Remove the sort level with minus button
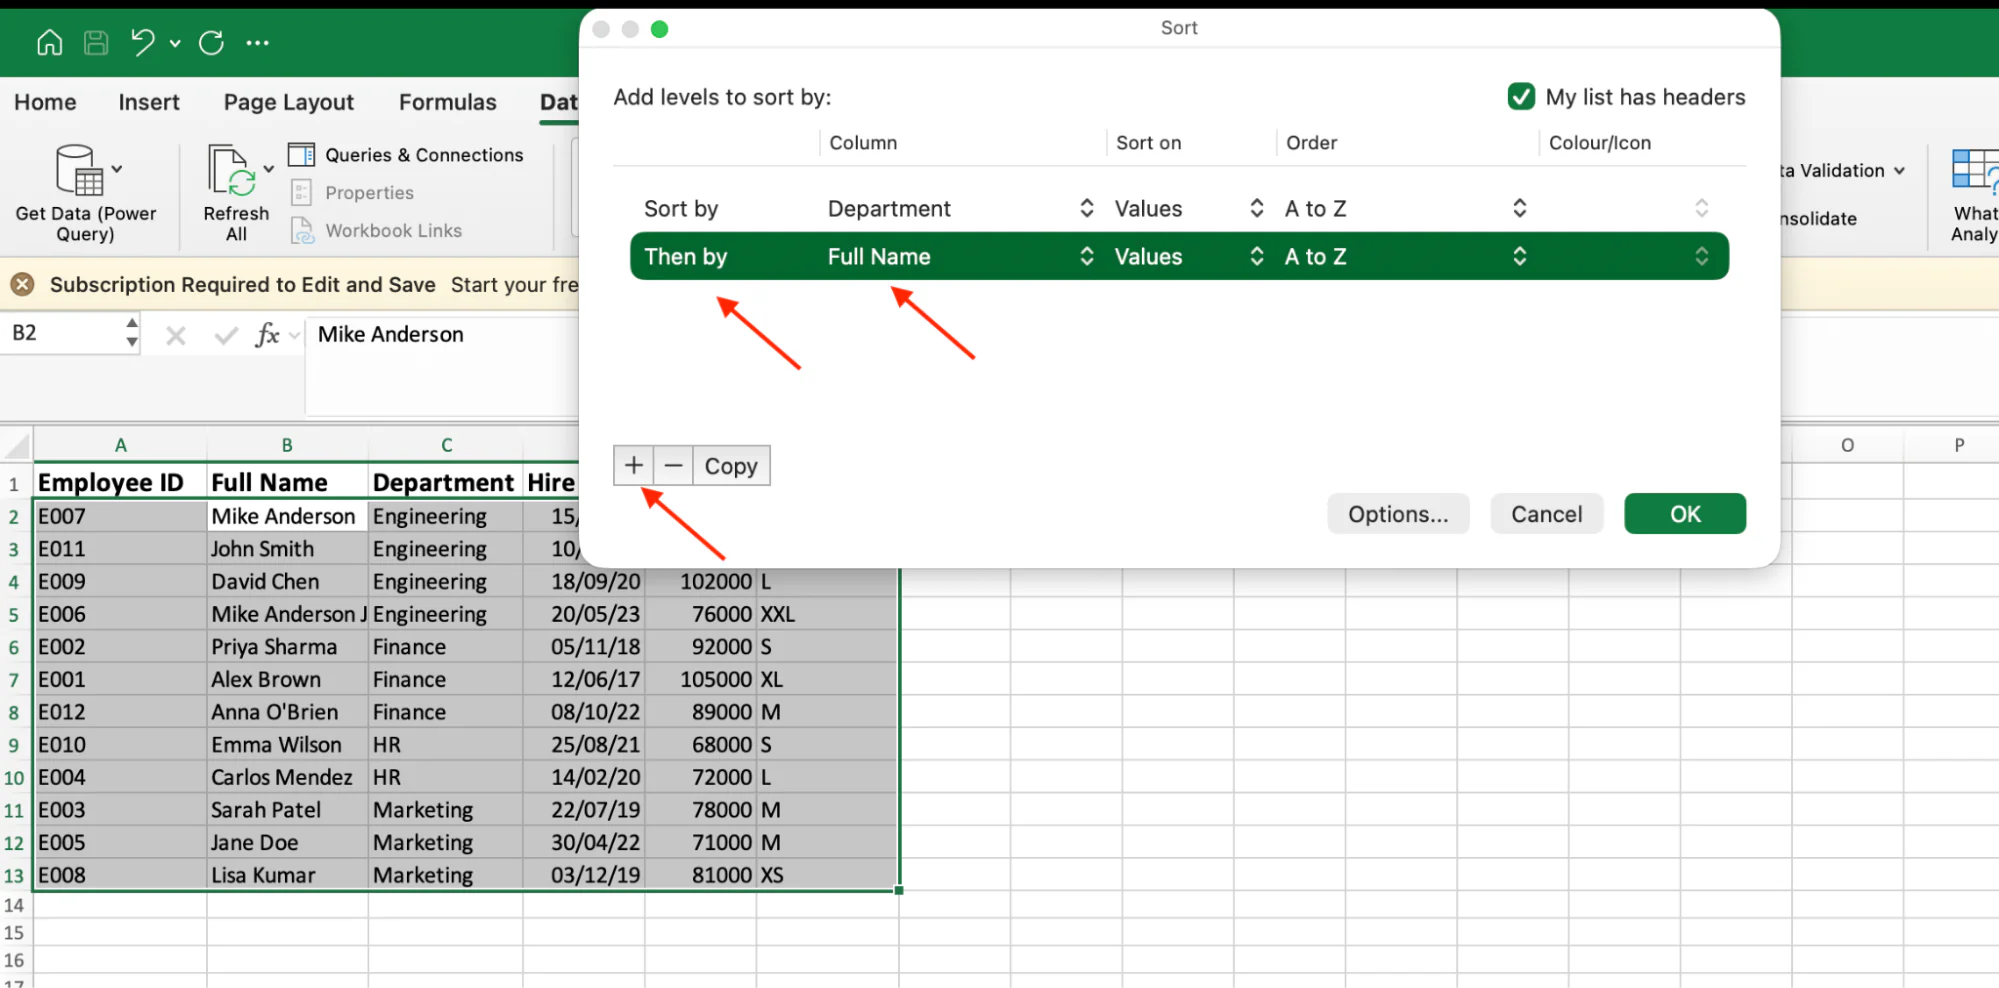Viewport: 1999px width, 988px height. point(673,466)
